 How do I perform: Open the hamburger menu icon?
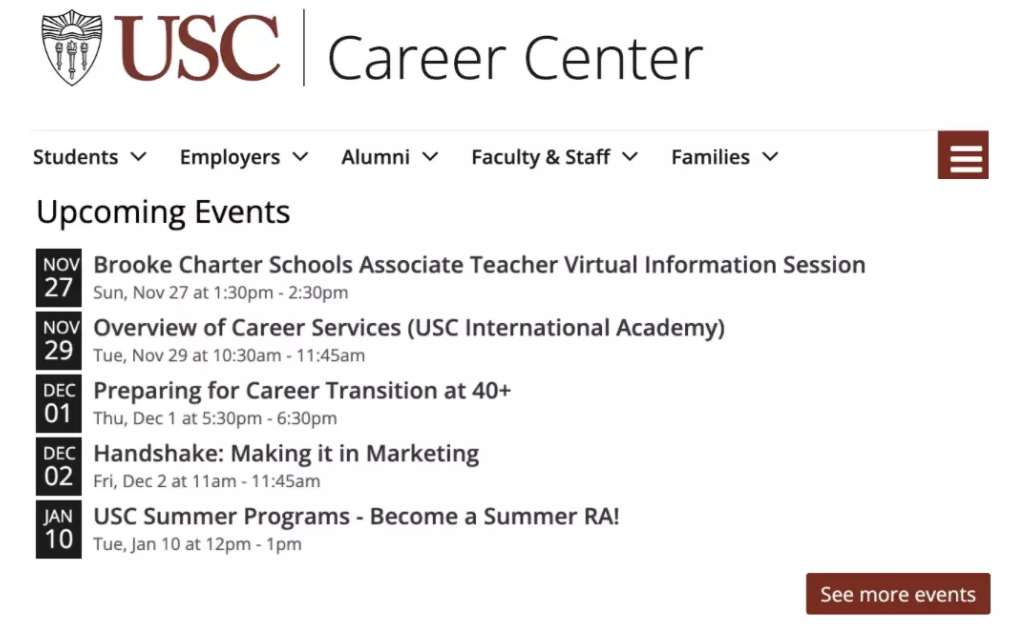963,155
